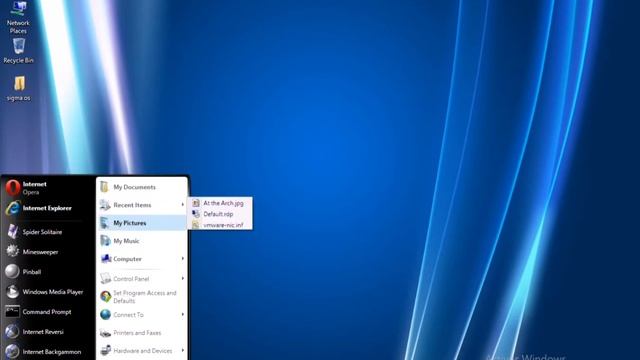Click the My Pictures icon
The image size is (640, 360).
pos(105,223)
